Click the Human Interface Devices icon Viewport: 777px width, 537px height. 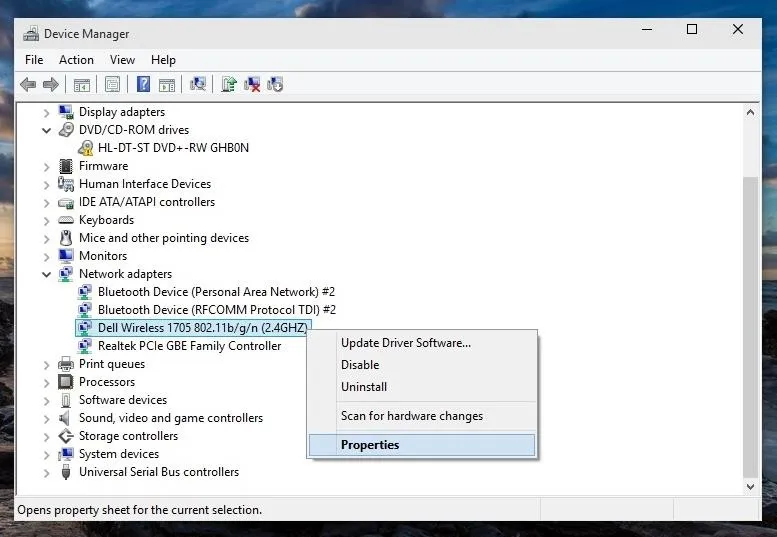(x=66, y=184)
